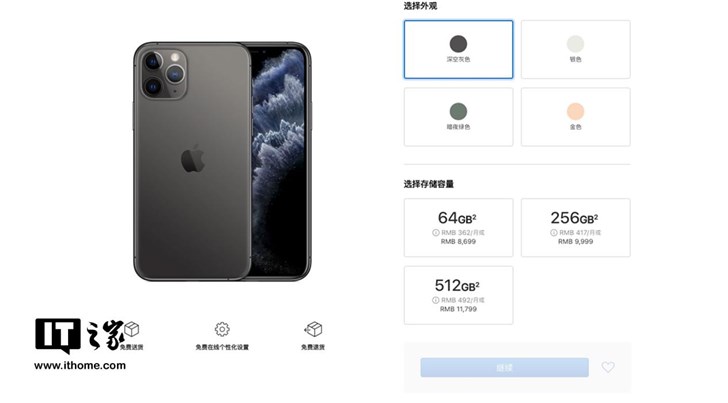Click info icon beside RMB 362 monthly
Viewport: 728px width, 403px height.
(x=436, y=233)
